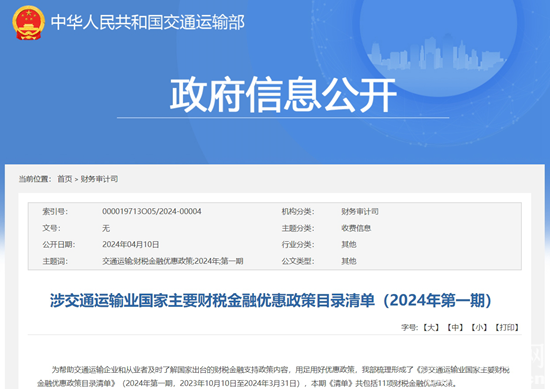Click the 公文类型 value 其他
Screen dimensions: 550x389
pos(349,261)
